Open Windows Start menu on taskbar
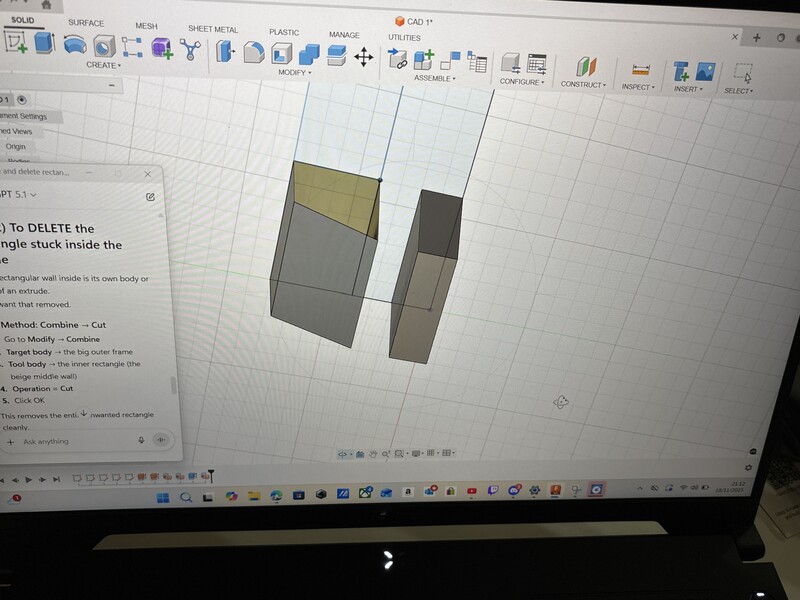This screenshot has height=600, width=800. coord(162,497)
